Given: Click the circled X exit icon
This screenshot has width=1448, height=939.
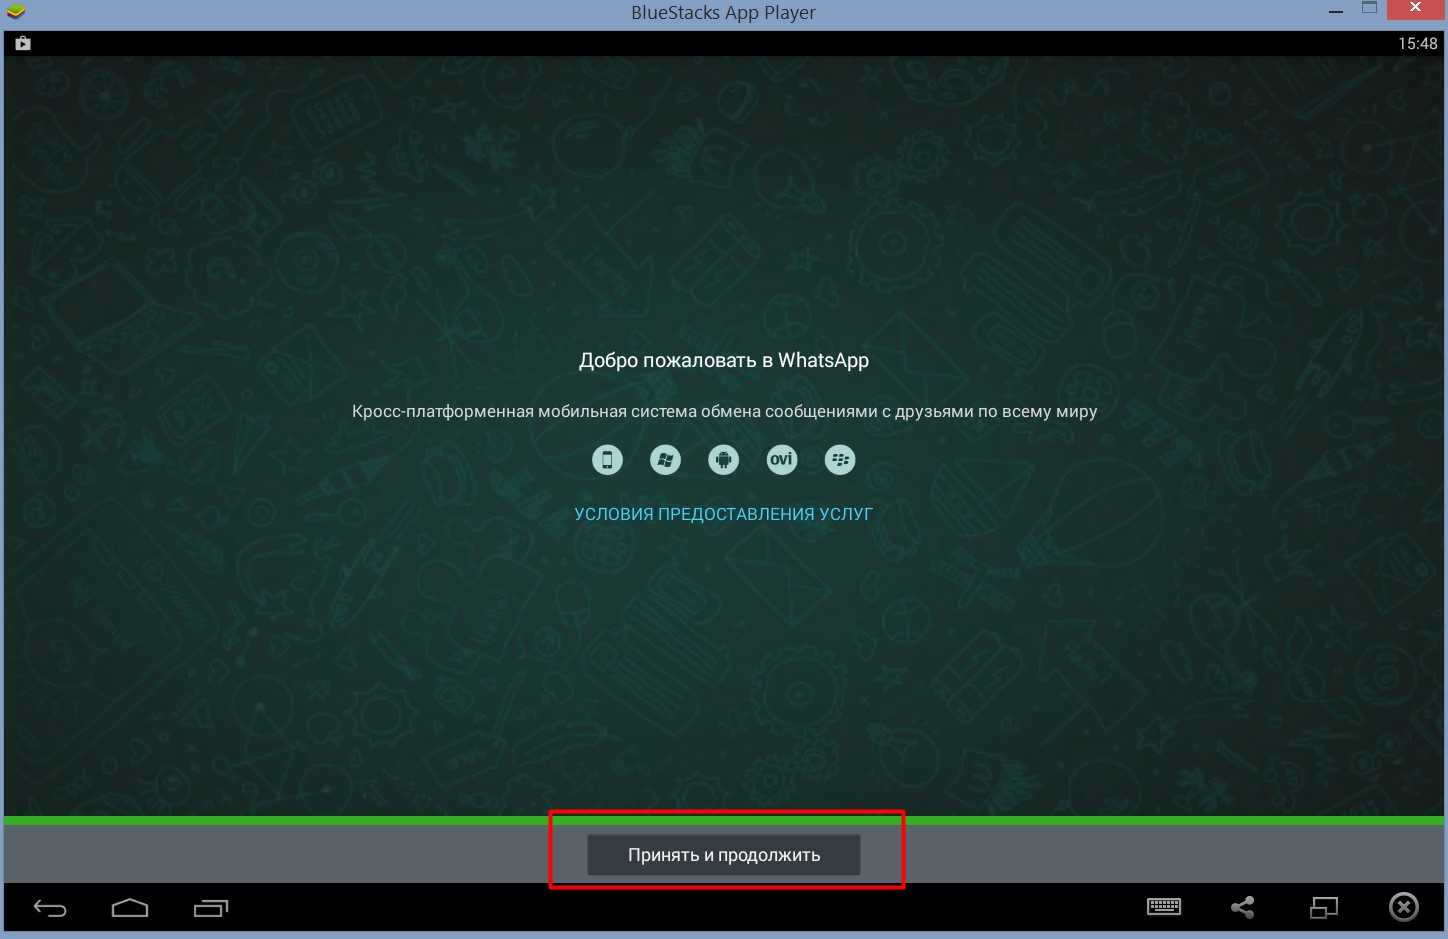Looking at the screenshot, I should point(1404,907).
